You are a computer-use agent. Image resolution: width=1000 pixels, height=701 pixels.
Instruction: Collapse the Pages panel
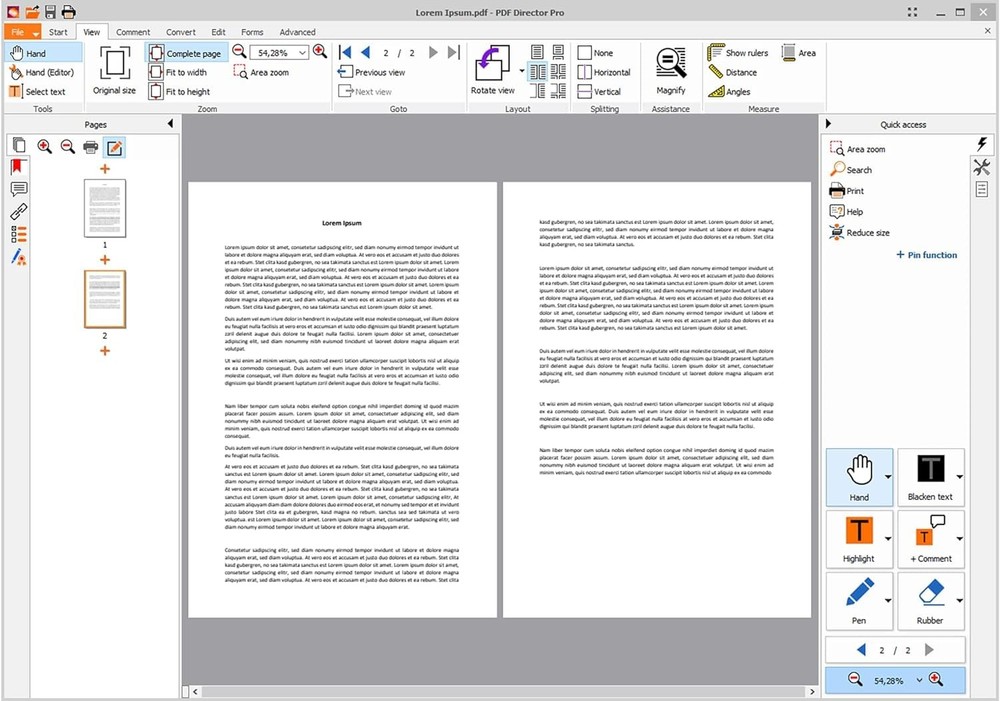pyautogui.click(x=168, y=124)
